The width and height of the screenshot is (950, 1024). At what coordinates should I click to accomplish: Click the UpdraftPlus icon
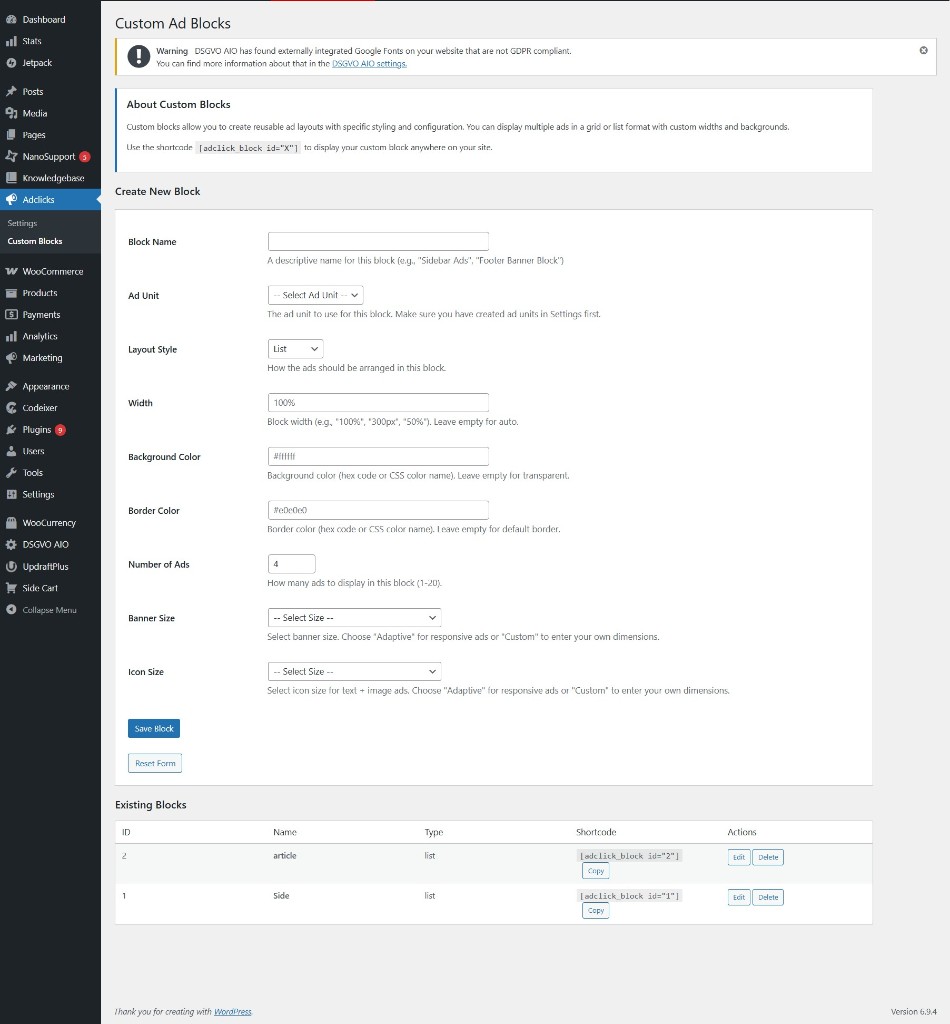11,566
